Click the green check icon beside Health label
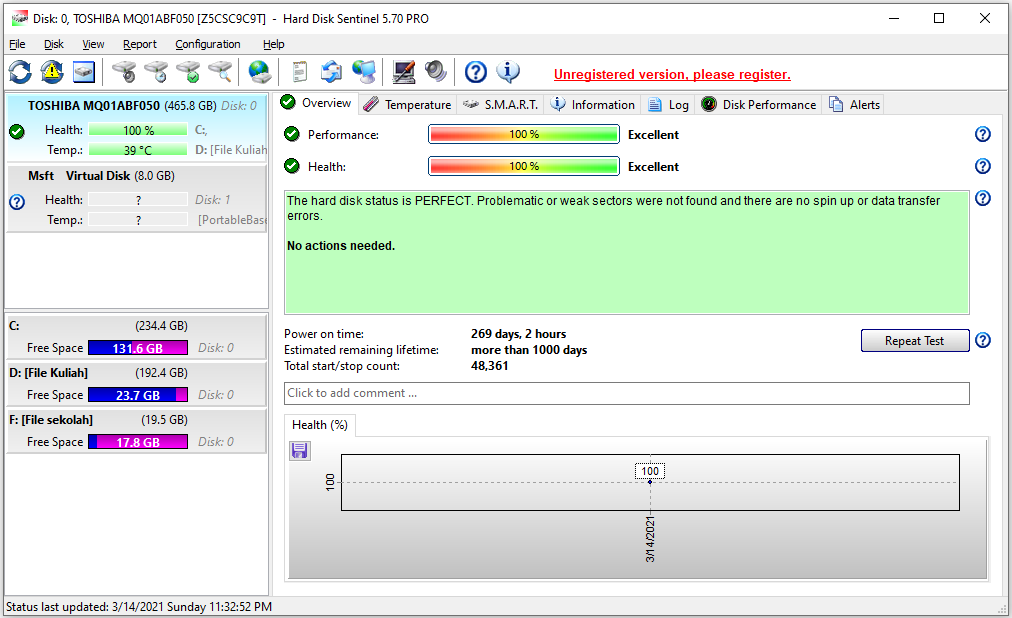This screenshot has height=618, width=1012. pos(292,166)
